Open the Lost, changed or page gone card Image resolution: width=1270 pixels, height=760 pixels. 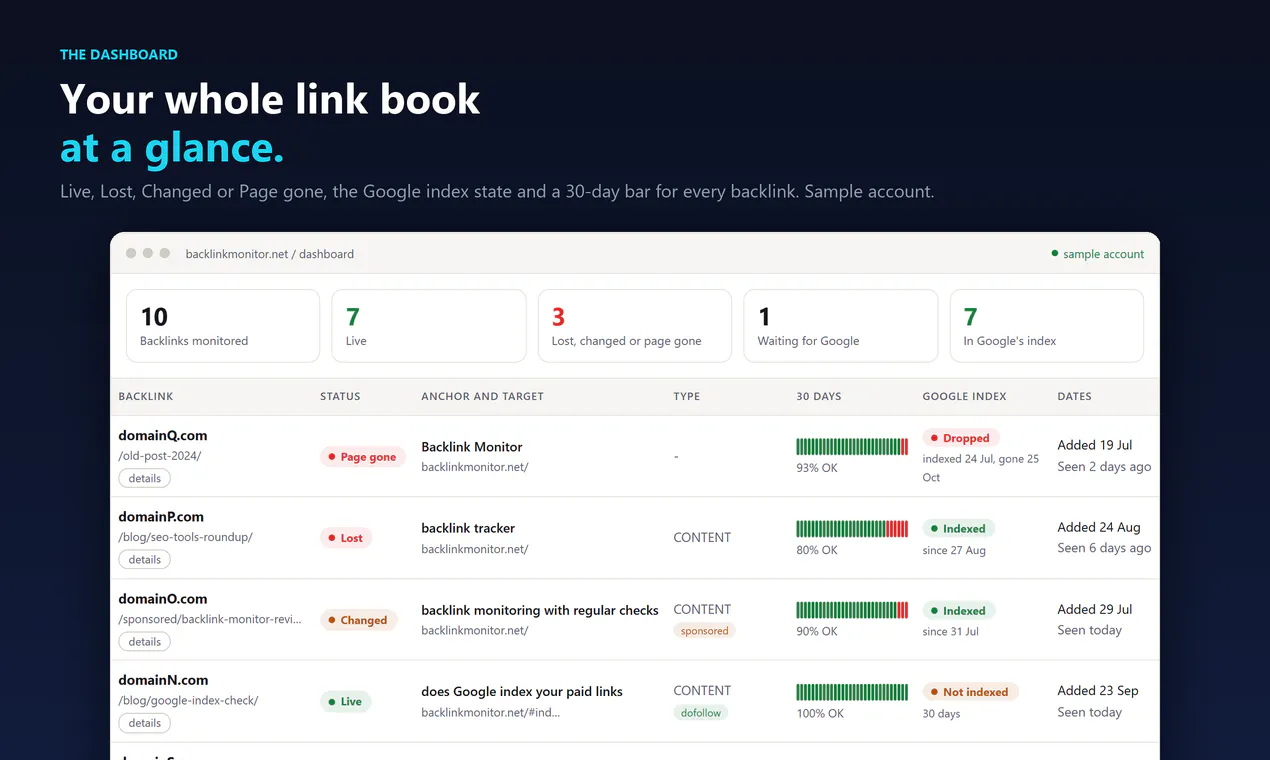click(635, 326)
